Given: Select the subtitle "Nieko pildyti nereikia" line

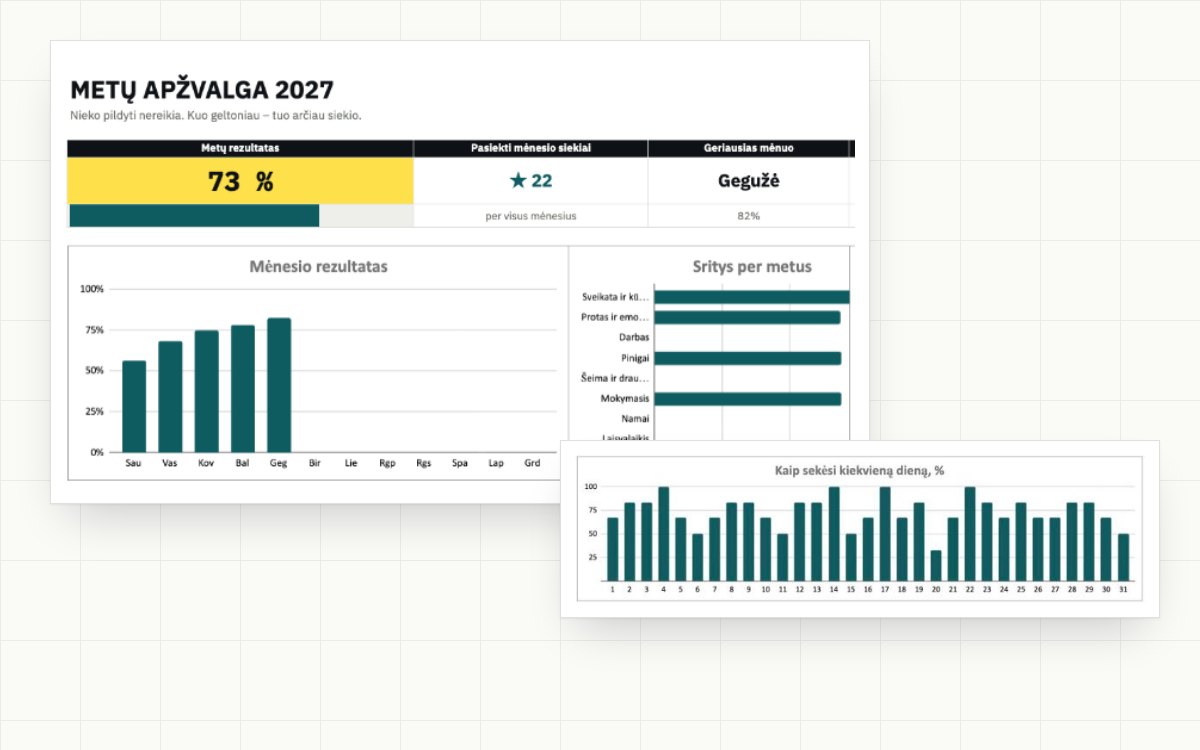Looking at the screenshot, I should click(216, 115).
